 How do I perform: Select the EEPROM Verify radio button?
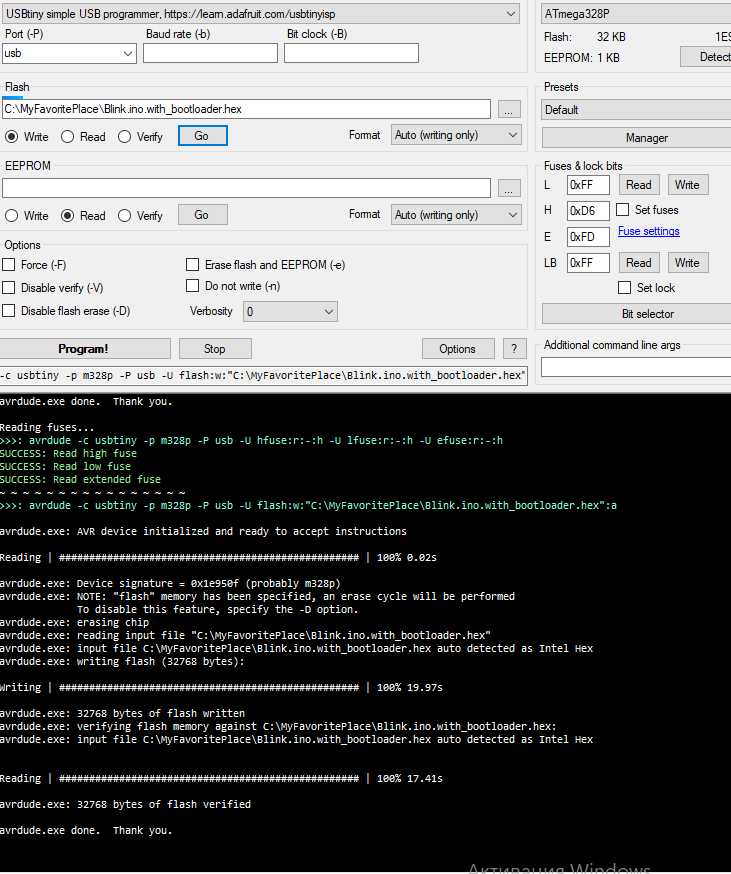tap(125, 215)
